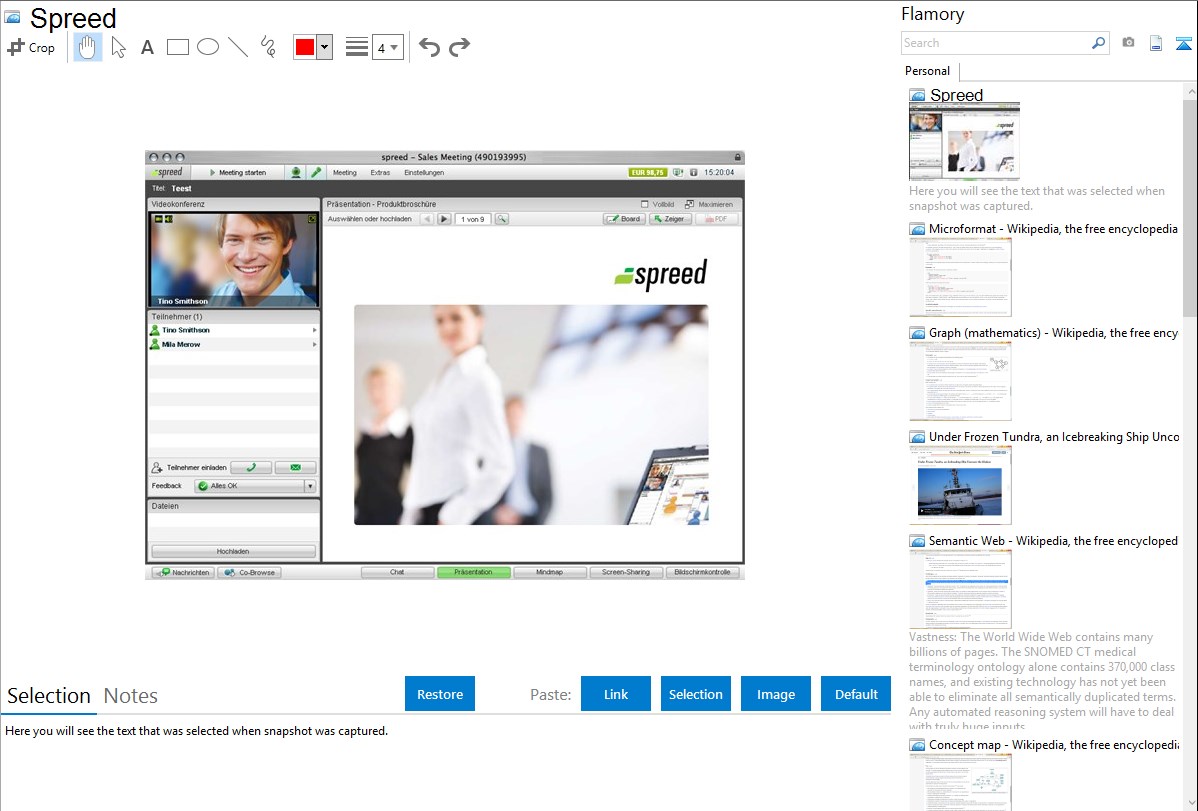Expand Tino Smithson participant options
Viewport: 1198px width, 811px height.
tap(314, 330)
